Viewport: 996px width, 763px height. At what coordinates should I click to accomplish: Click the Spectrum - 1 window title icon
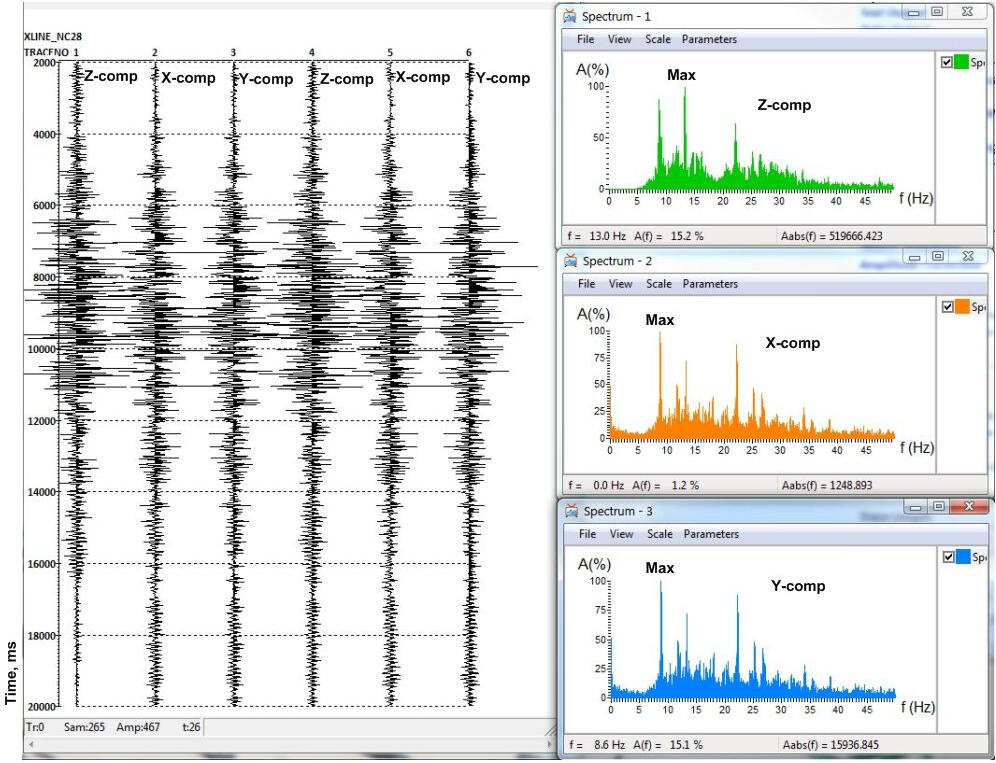570,16
